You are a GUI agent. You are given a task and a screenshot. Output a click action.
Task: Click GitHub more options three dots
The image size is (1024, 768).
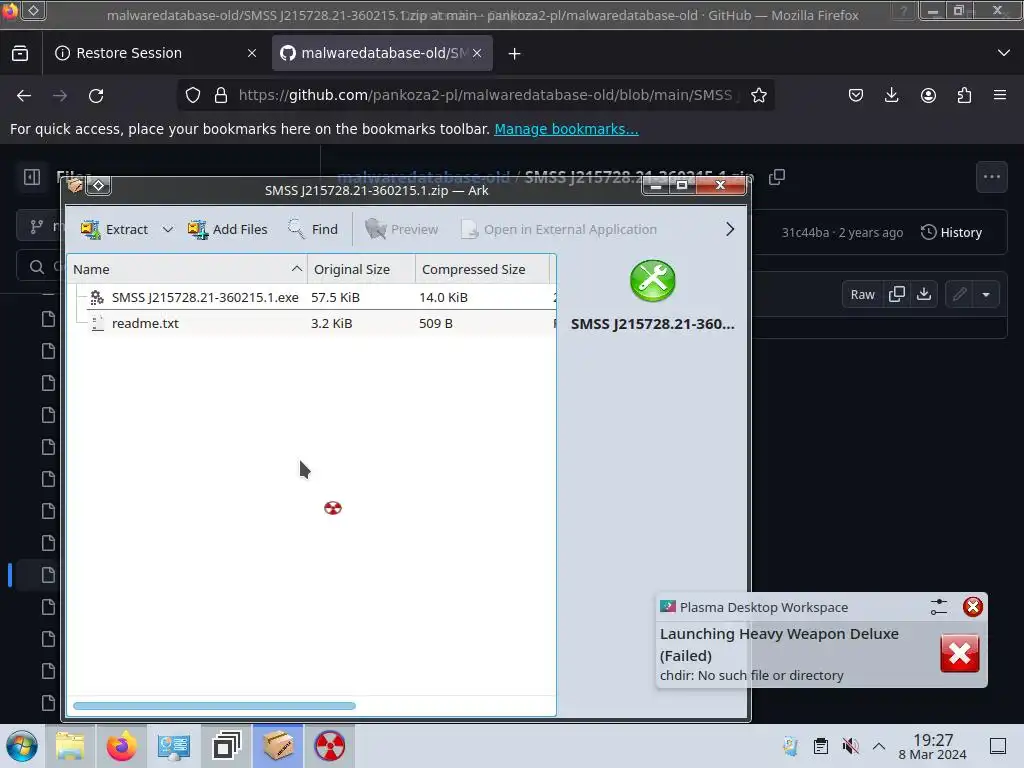click(x=991, y=176)
